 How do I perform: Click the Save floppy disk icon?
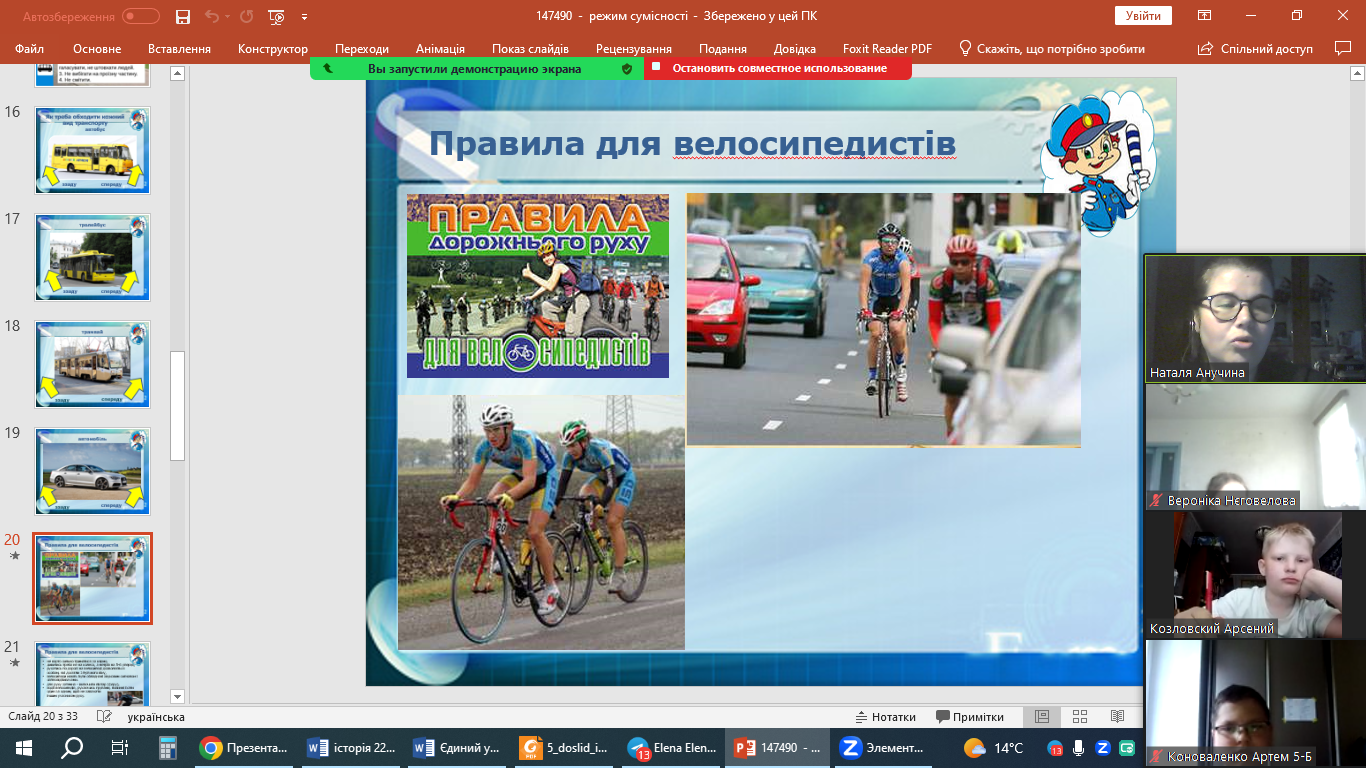pos(183,16)
